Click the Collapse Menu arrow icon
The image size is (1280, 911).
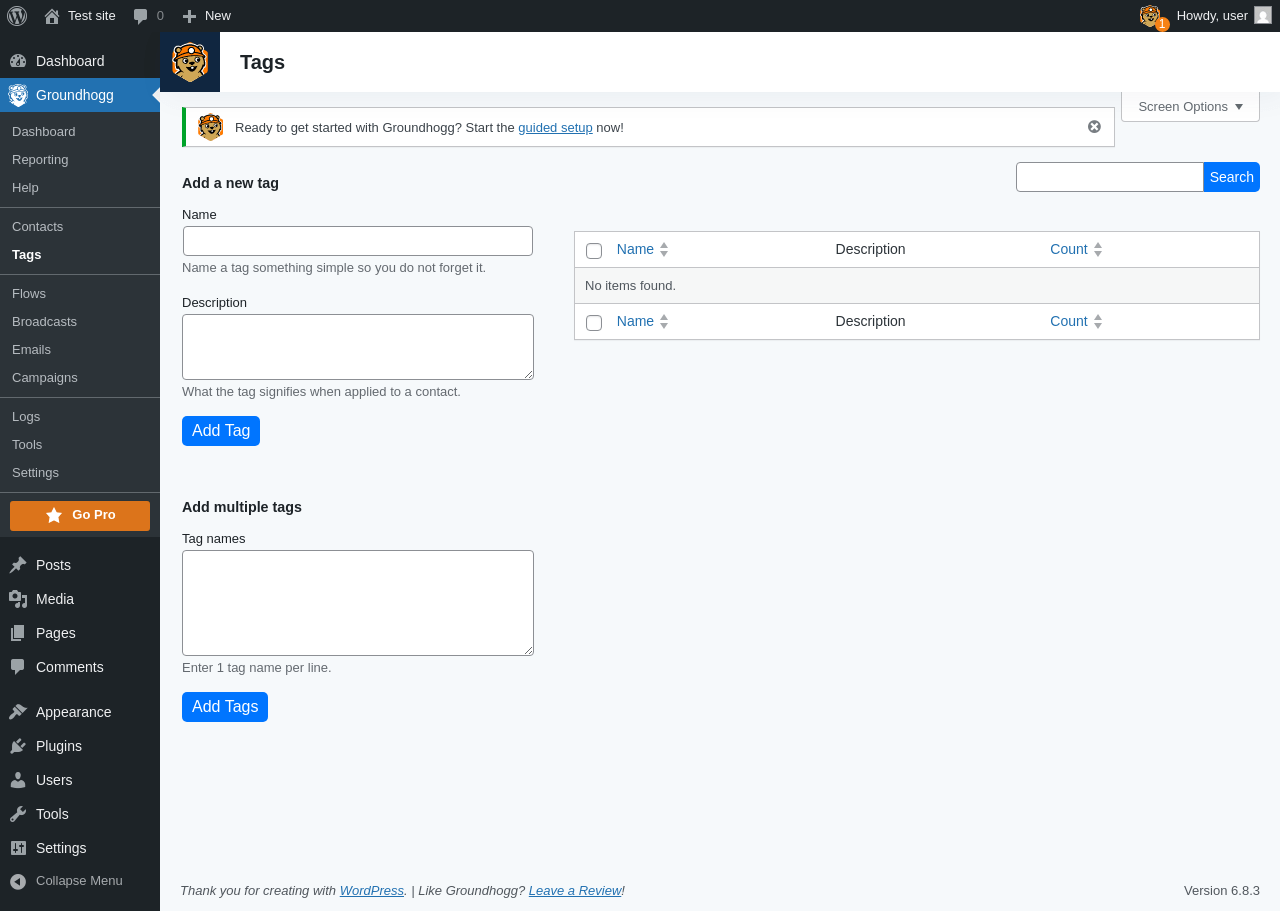[18, 881]
